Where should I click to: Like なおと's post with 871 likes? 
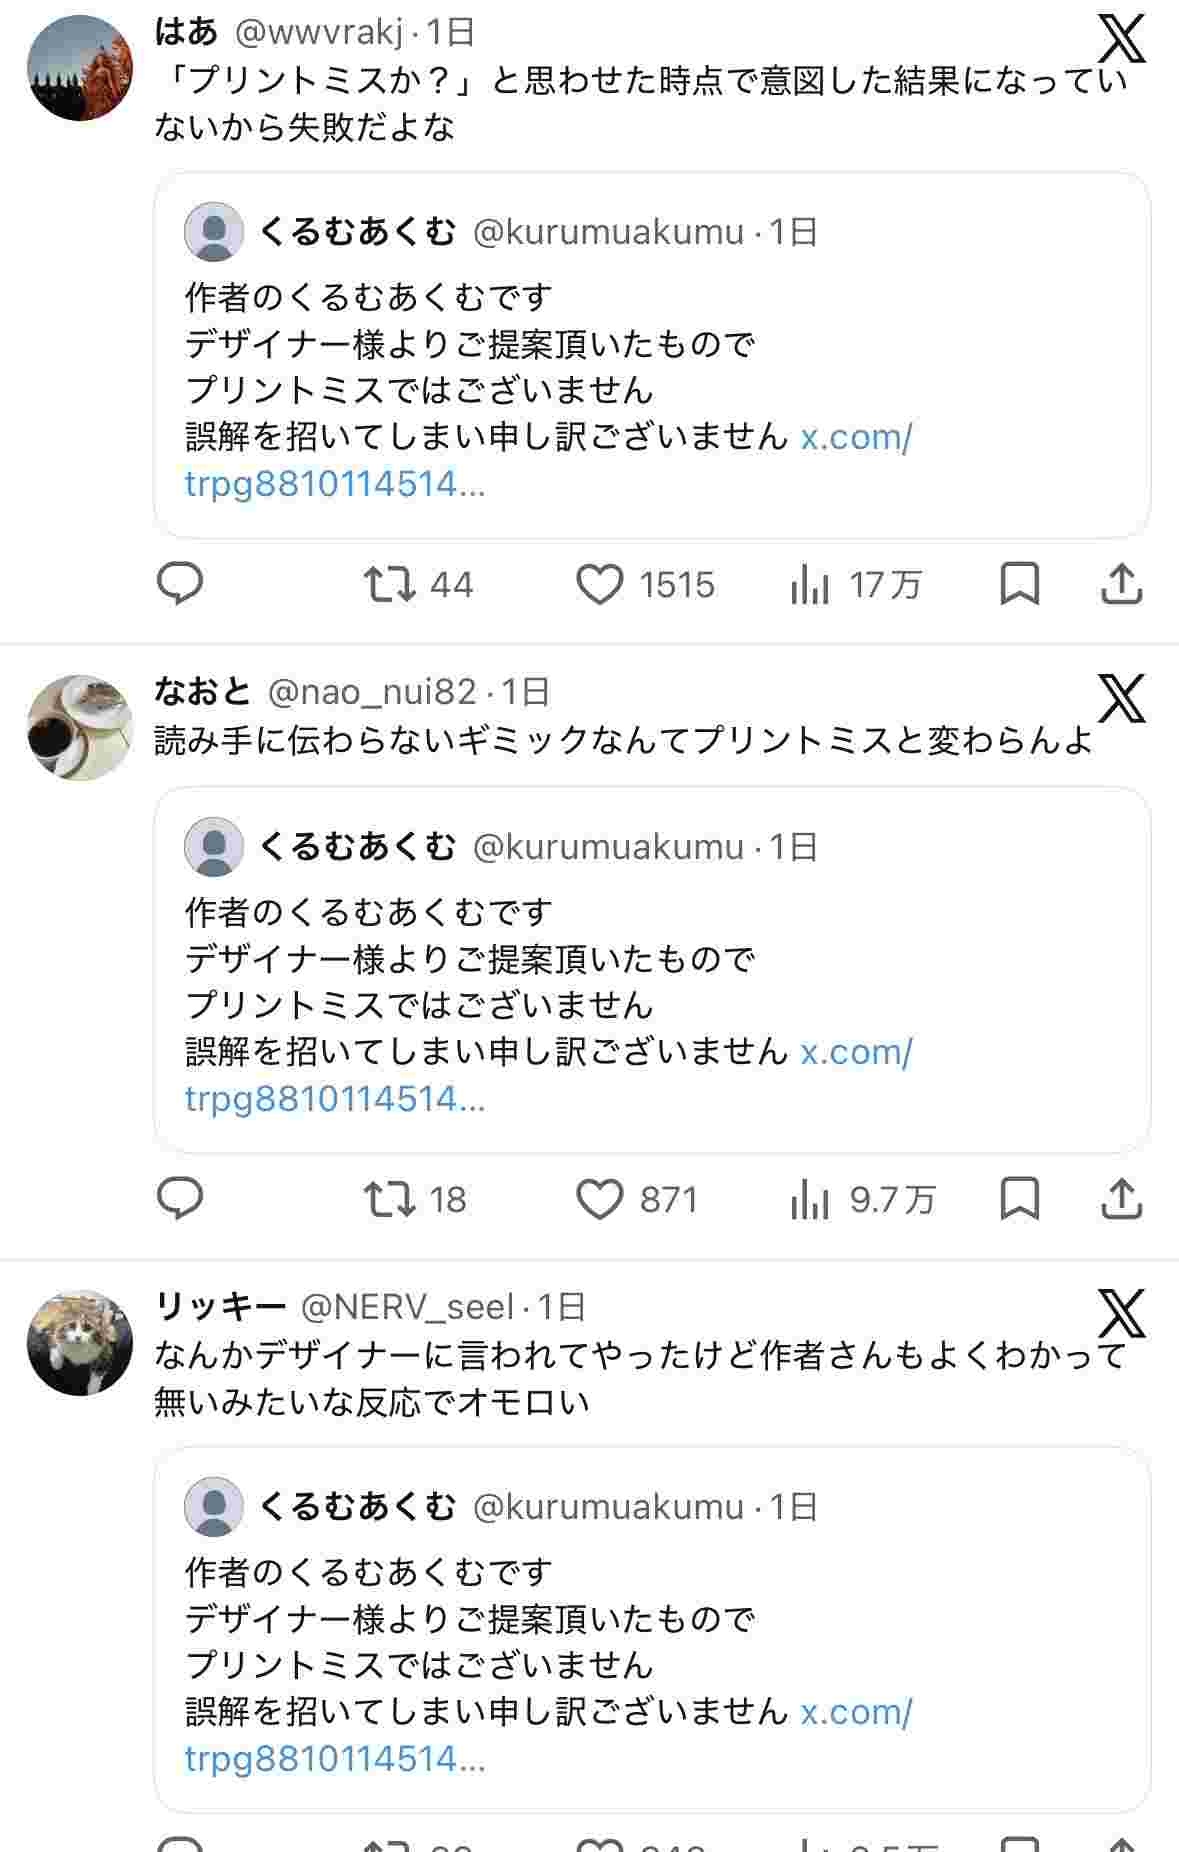599,1199
